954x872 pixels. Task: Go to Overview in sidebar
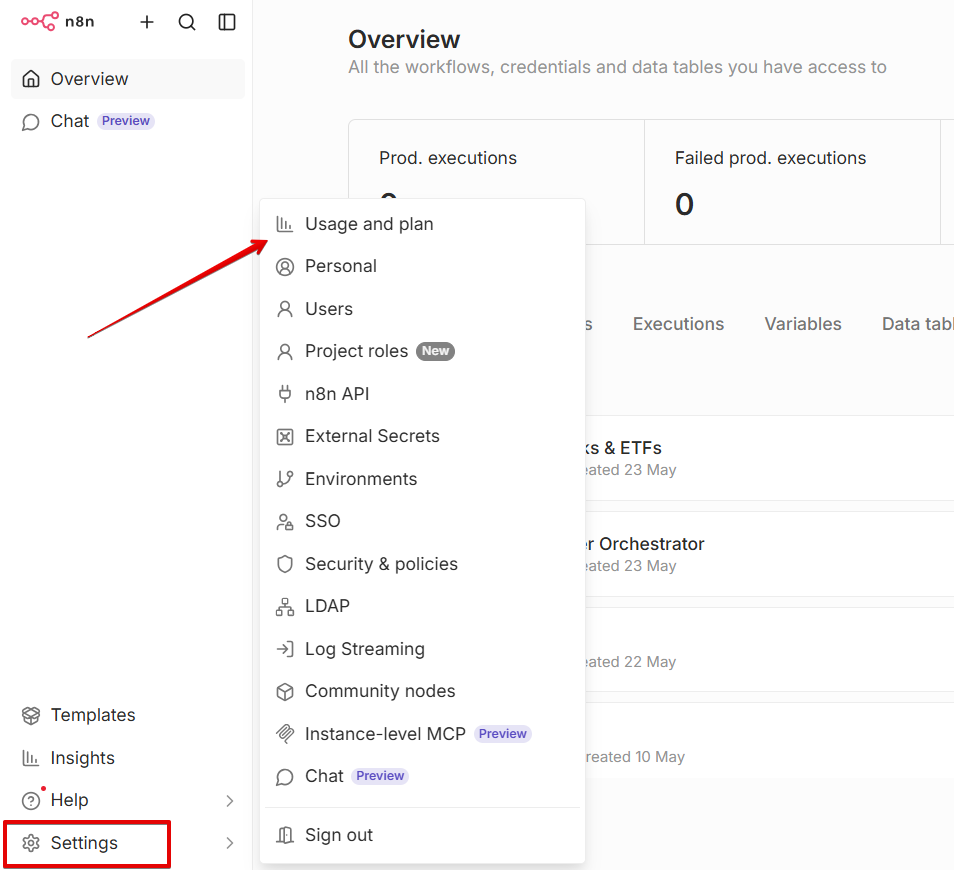128,79
